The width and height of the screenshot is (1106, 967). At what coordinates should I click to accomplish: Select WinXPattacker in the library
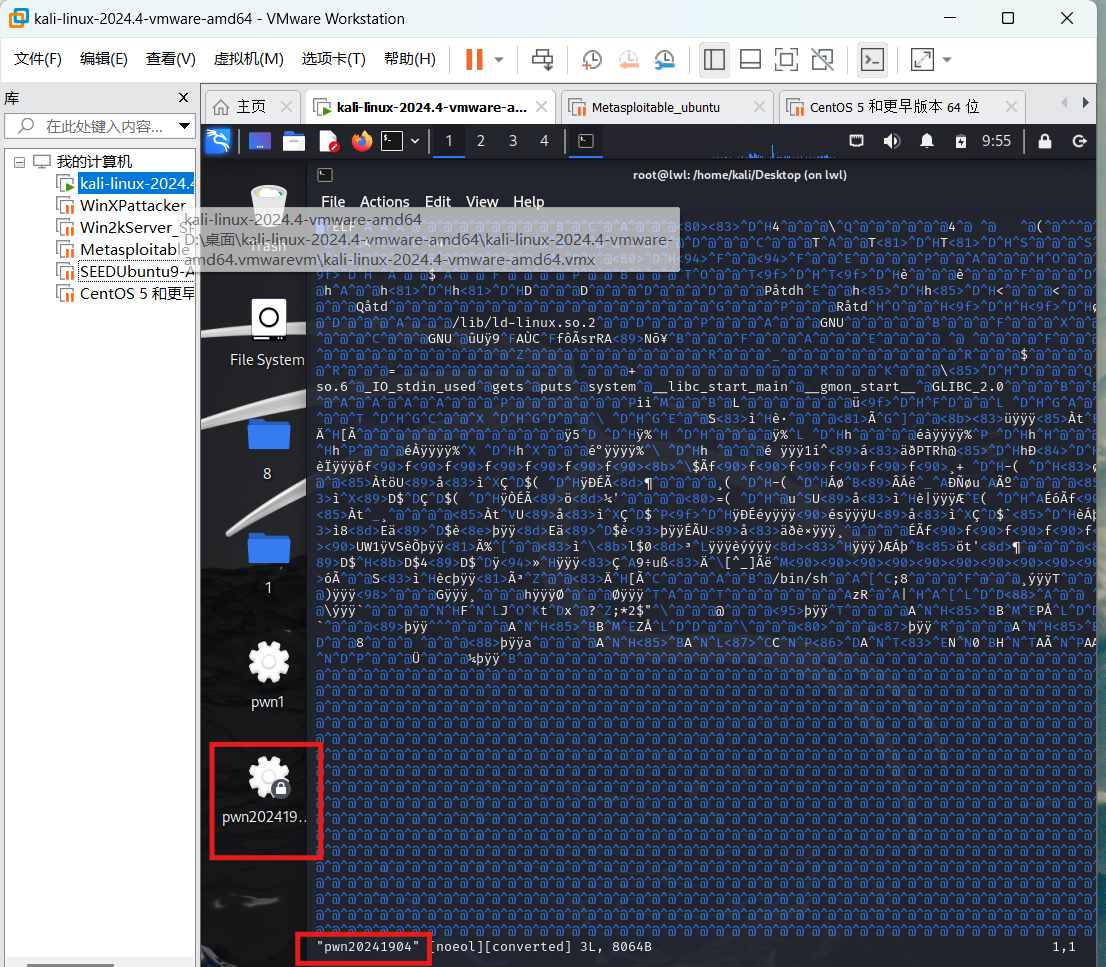[132, 206]
